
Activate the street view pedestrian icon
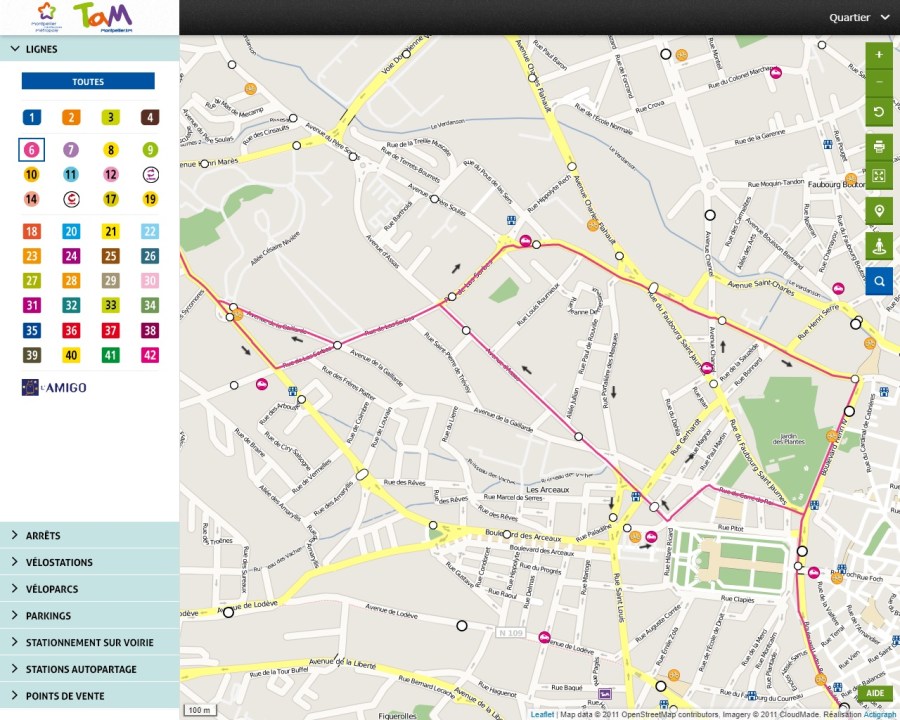point(879,246)
